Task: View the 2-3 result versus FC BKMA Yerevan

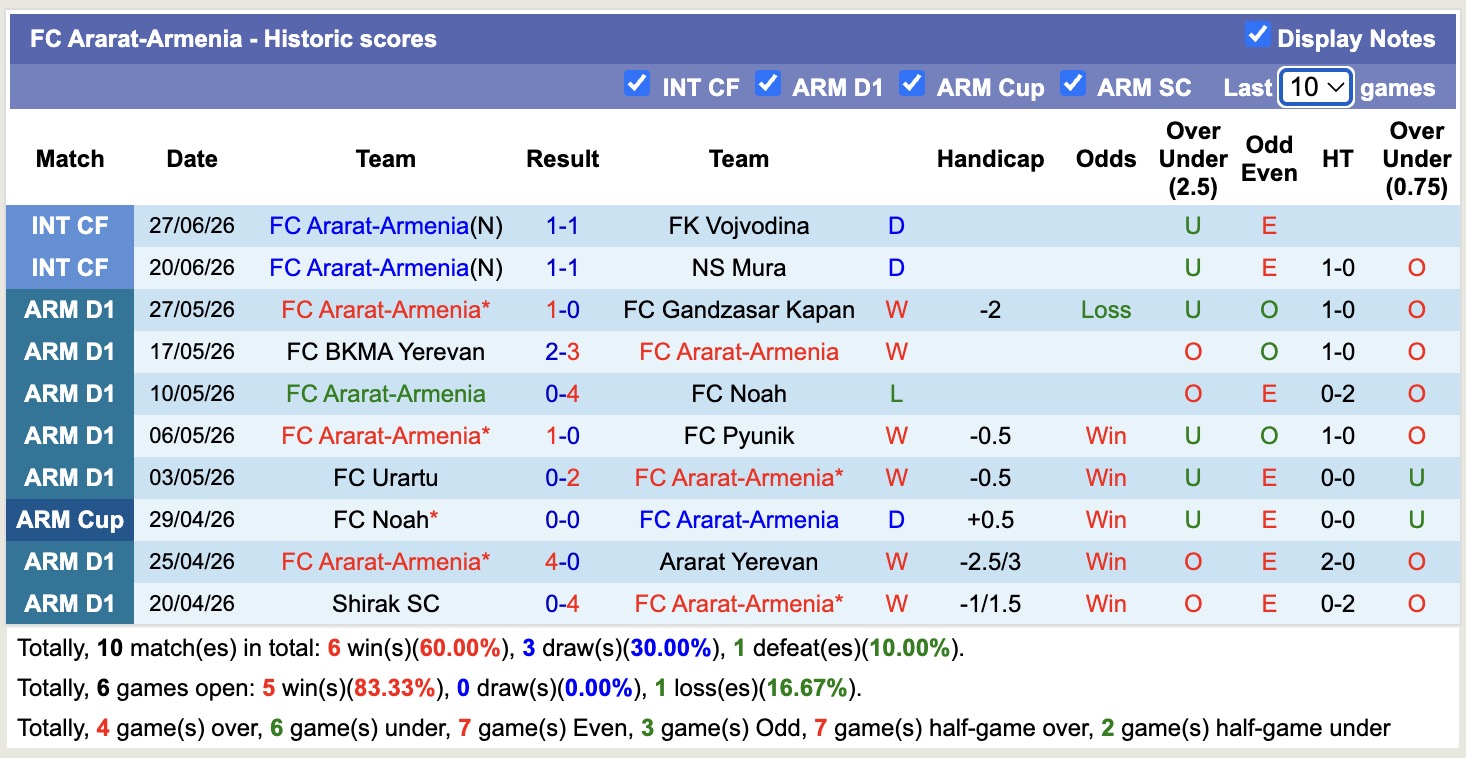Action: (x=563, y=352)
